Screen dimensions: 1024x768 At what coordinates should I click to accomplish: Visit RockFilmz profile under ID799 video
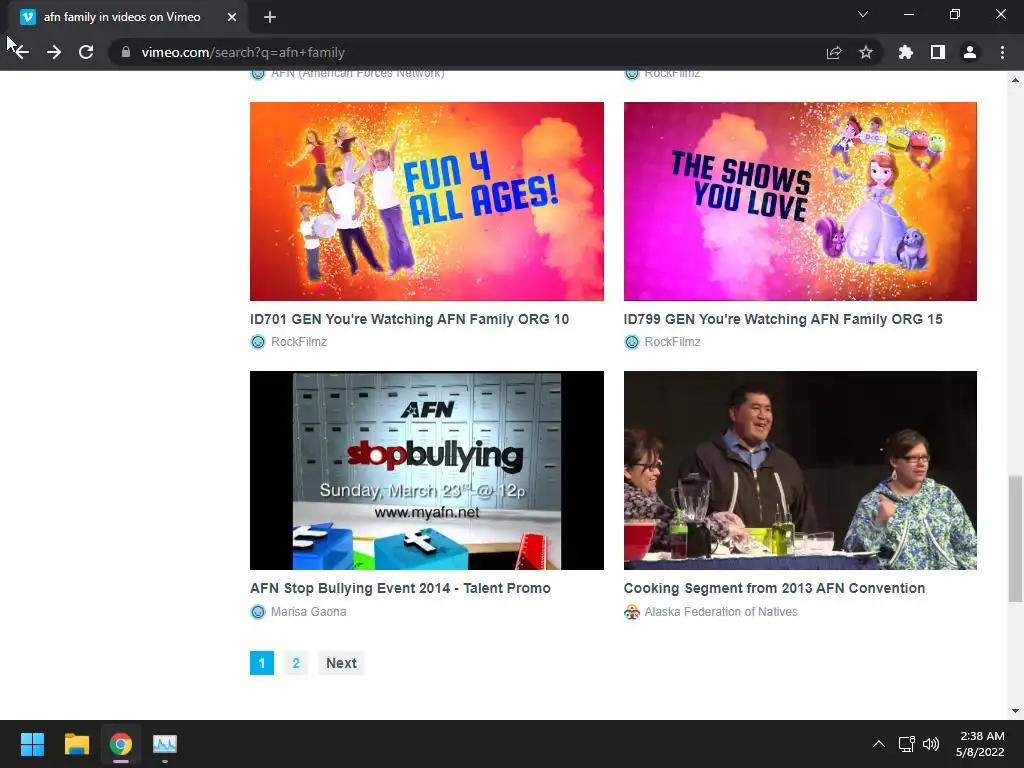click(673, 342)
